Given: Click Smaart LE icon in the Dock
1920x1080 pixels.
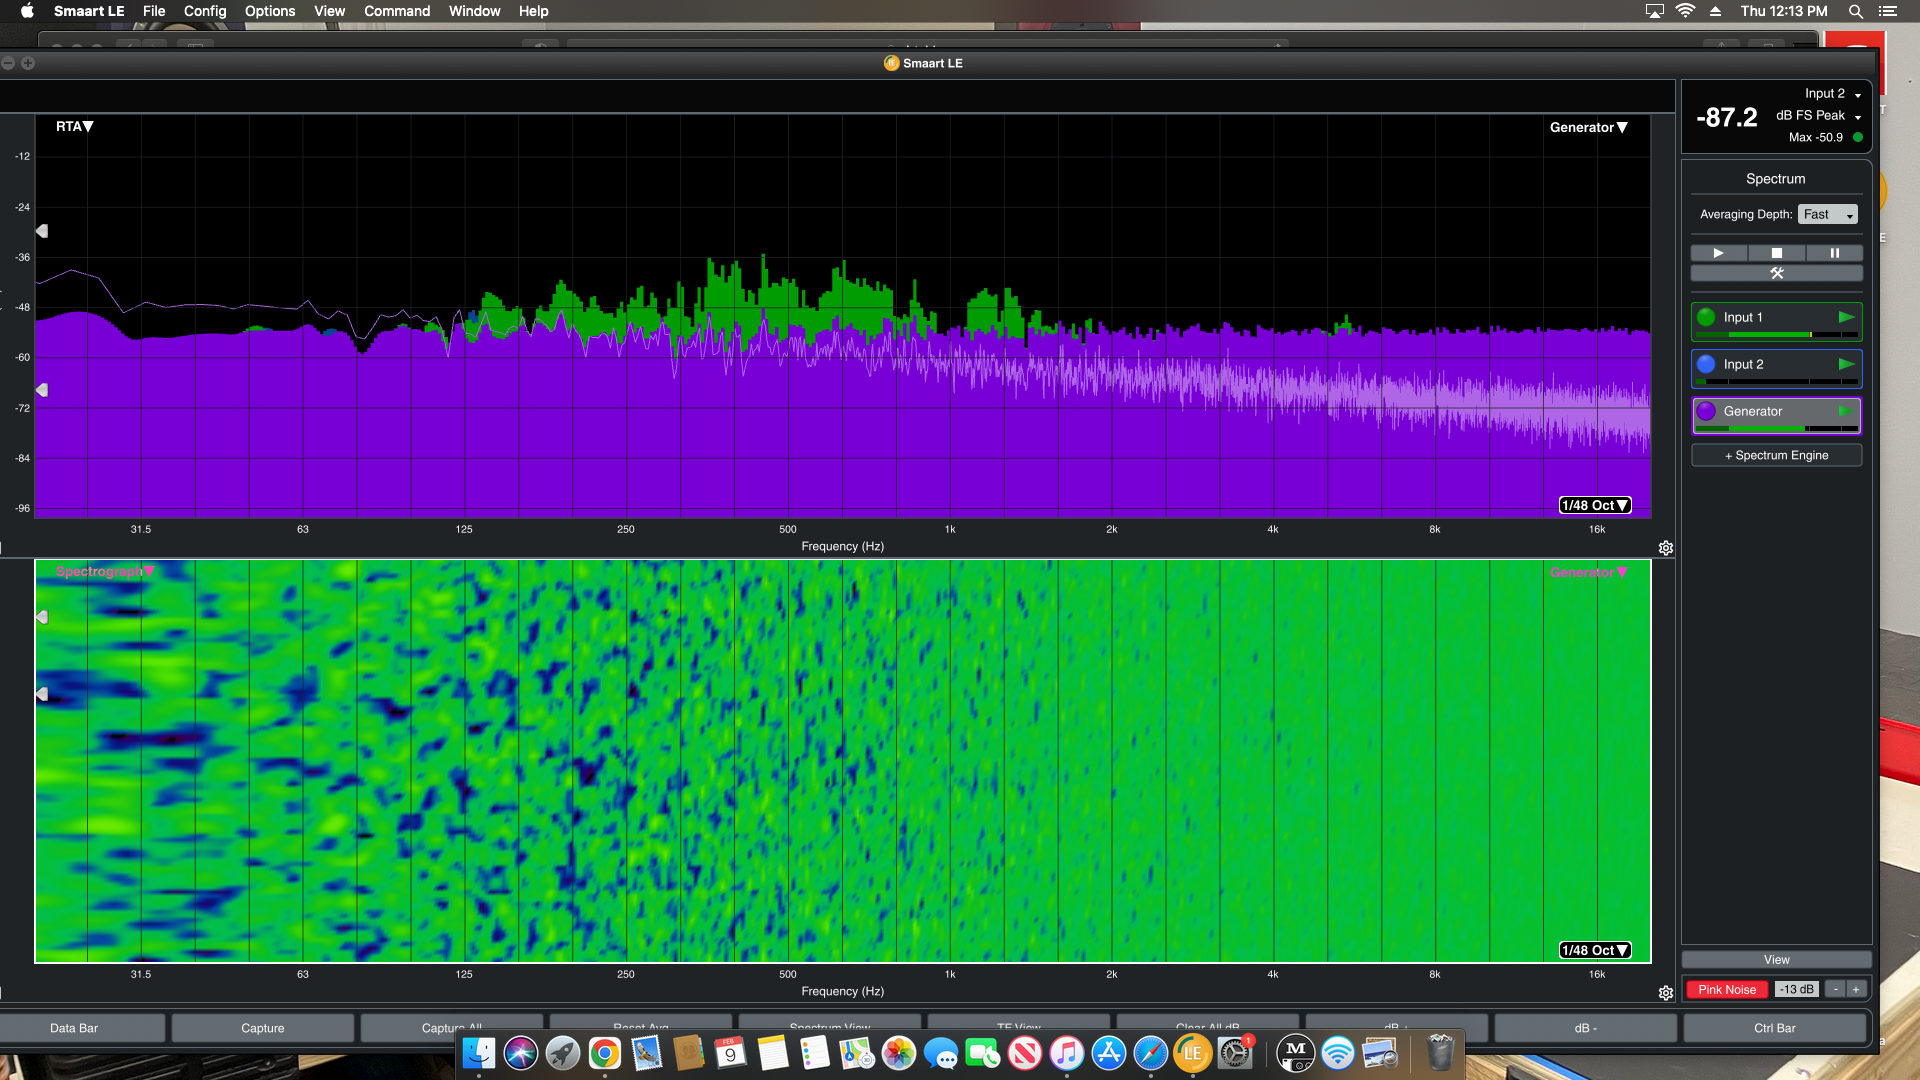Looking at the screenshot, I should click(x=1193, y=1052).
